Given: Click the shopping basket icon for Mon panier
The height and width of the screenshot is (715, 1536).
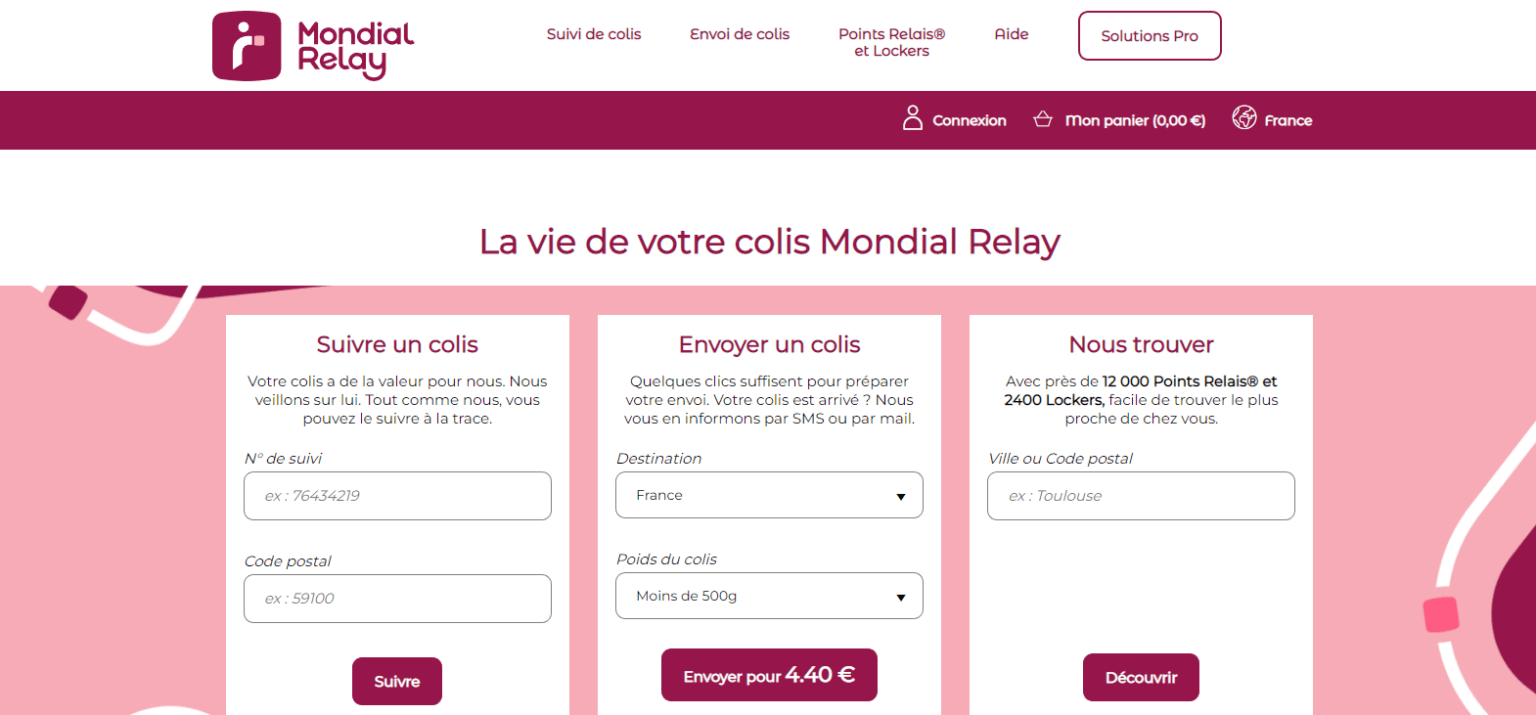Looking at the screenshot, I should [x=1043, y=118].
